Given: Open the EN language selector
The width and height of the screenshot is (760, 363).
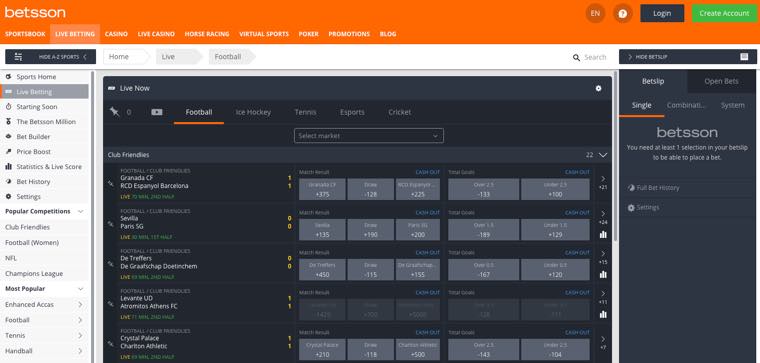Looking at the screenshot, I should 595,14.
